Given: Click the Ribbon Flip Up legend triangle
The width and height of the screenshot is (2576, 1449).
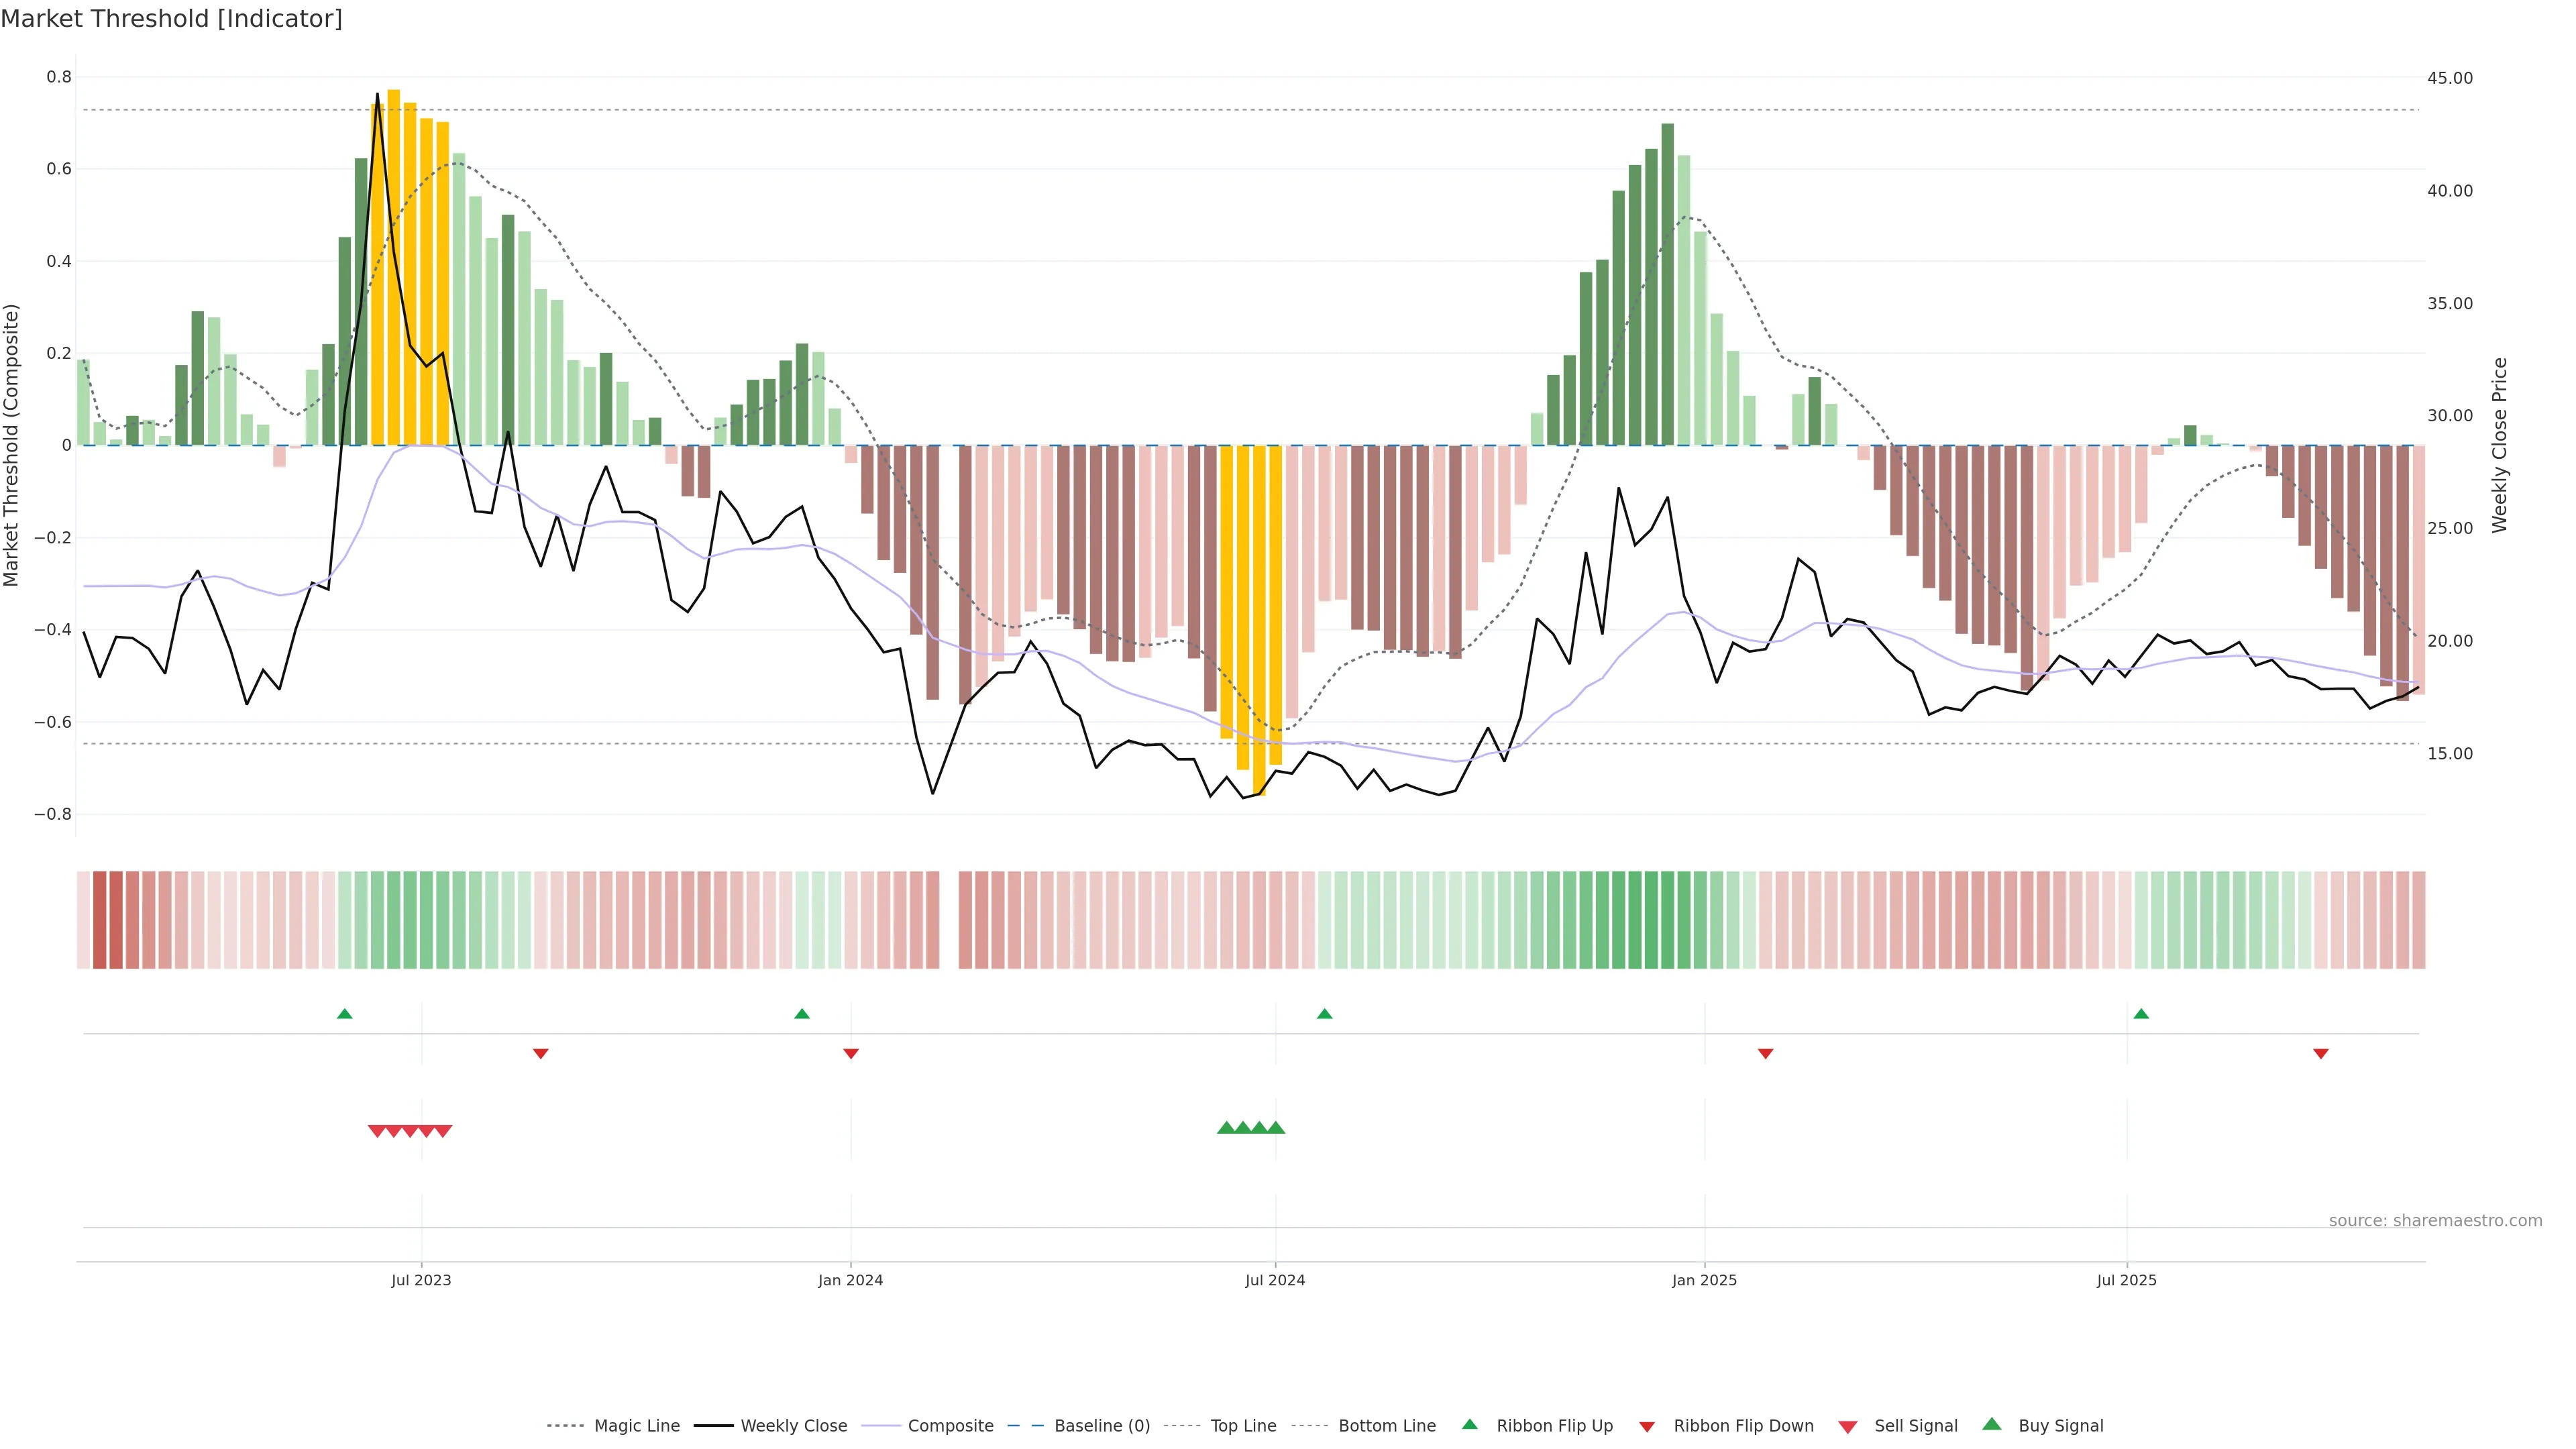Looking at the screenshot, I should [1469, 1424].
